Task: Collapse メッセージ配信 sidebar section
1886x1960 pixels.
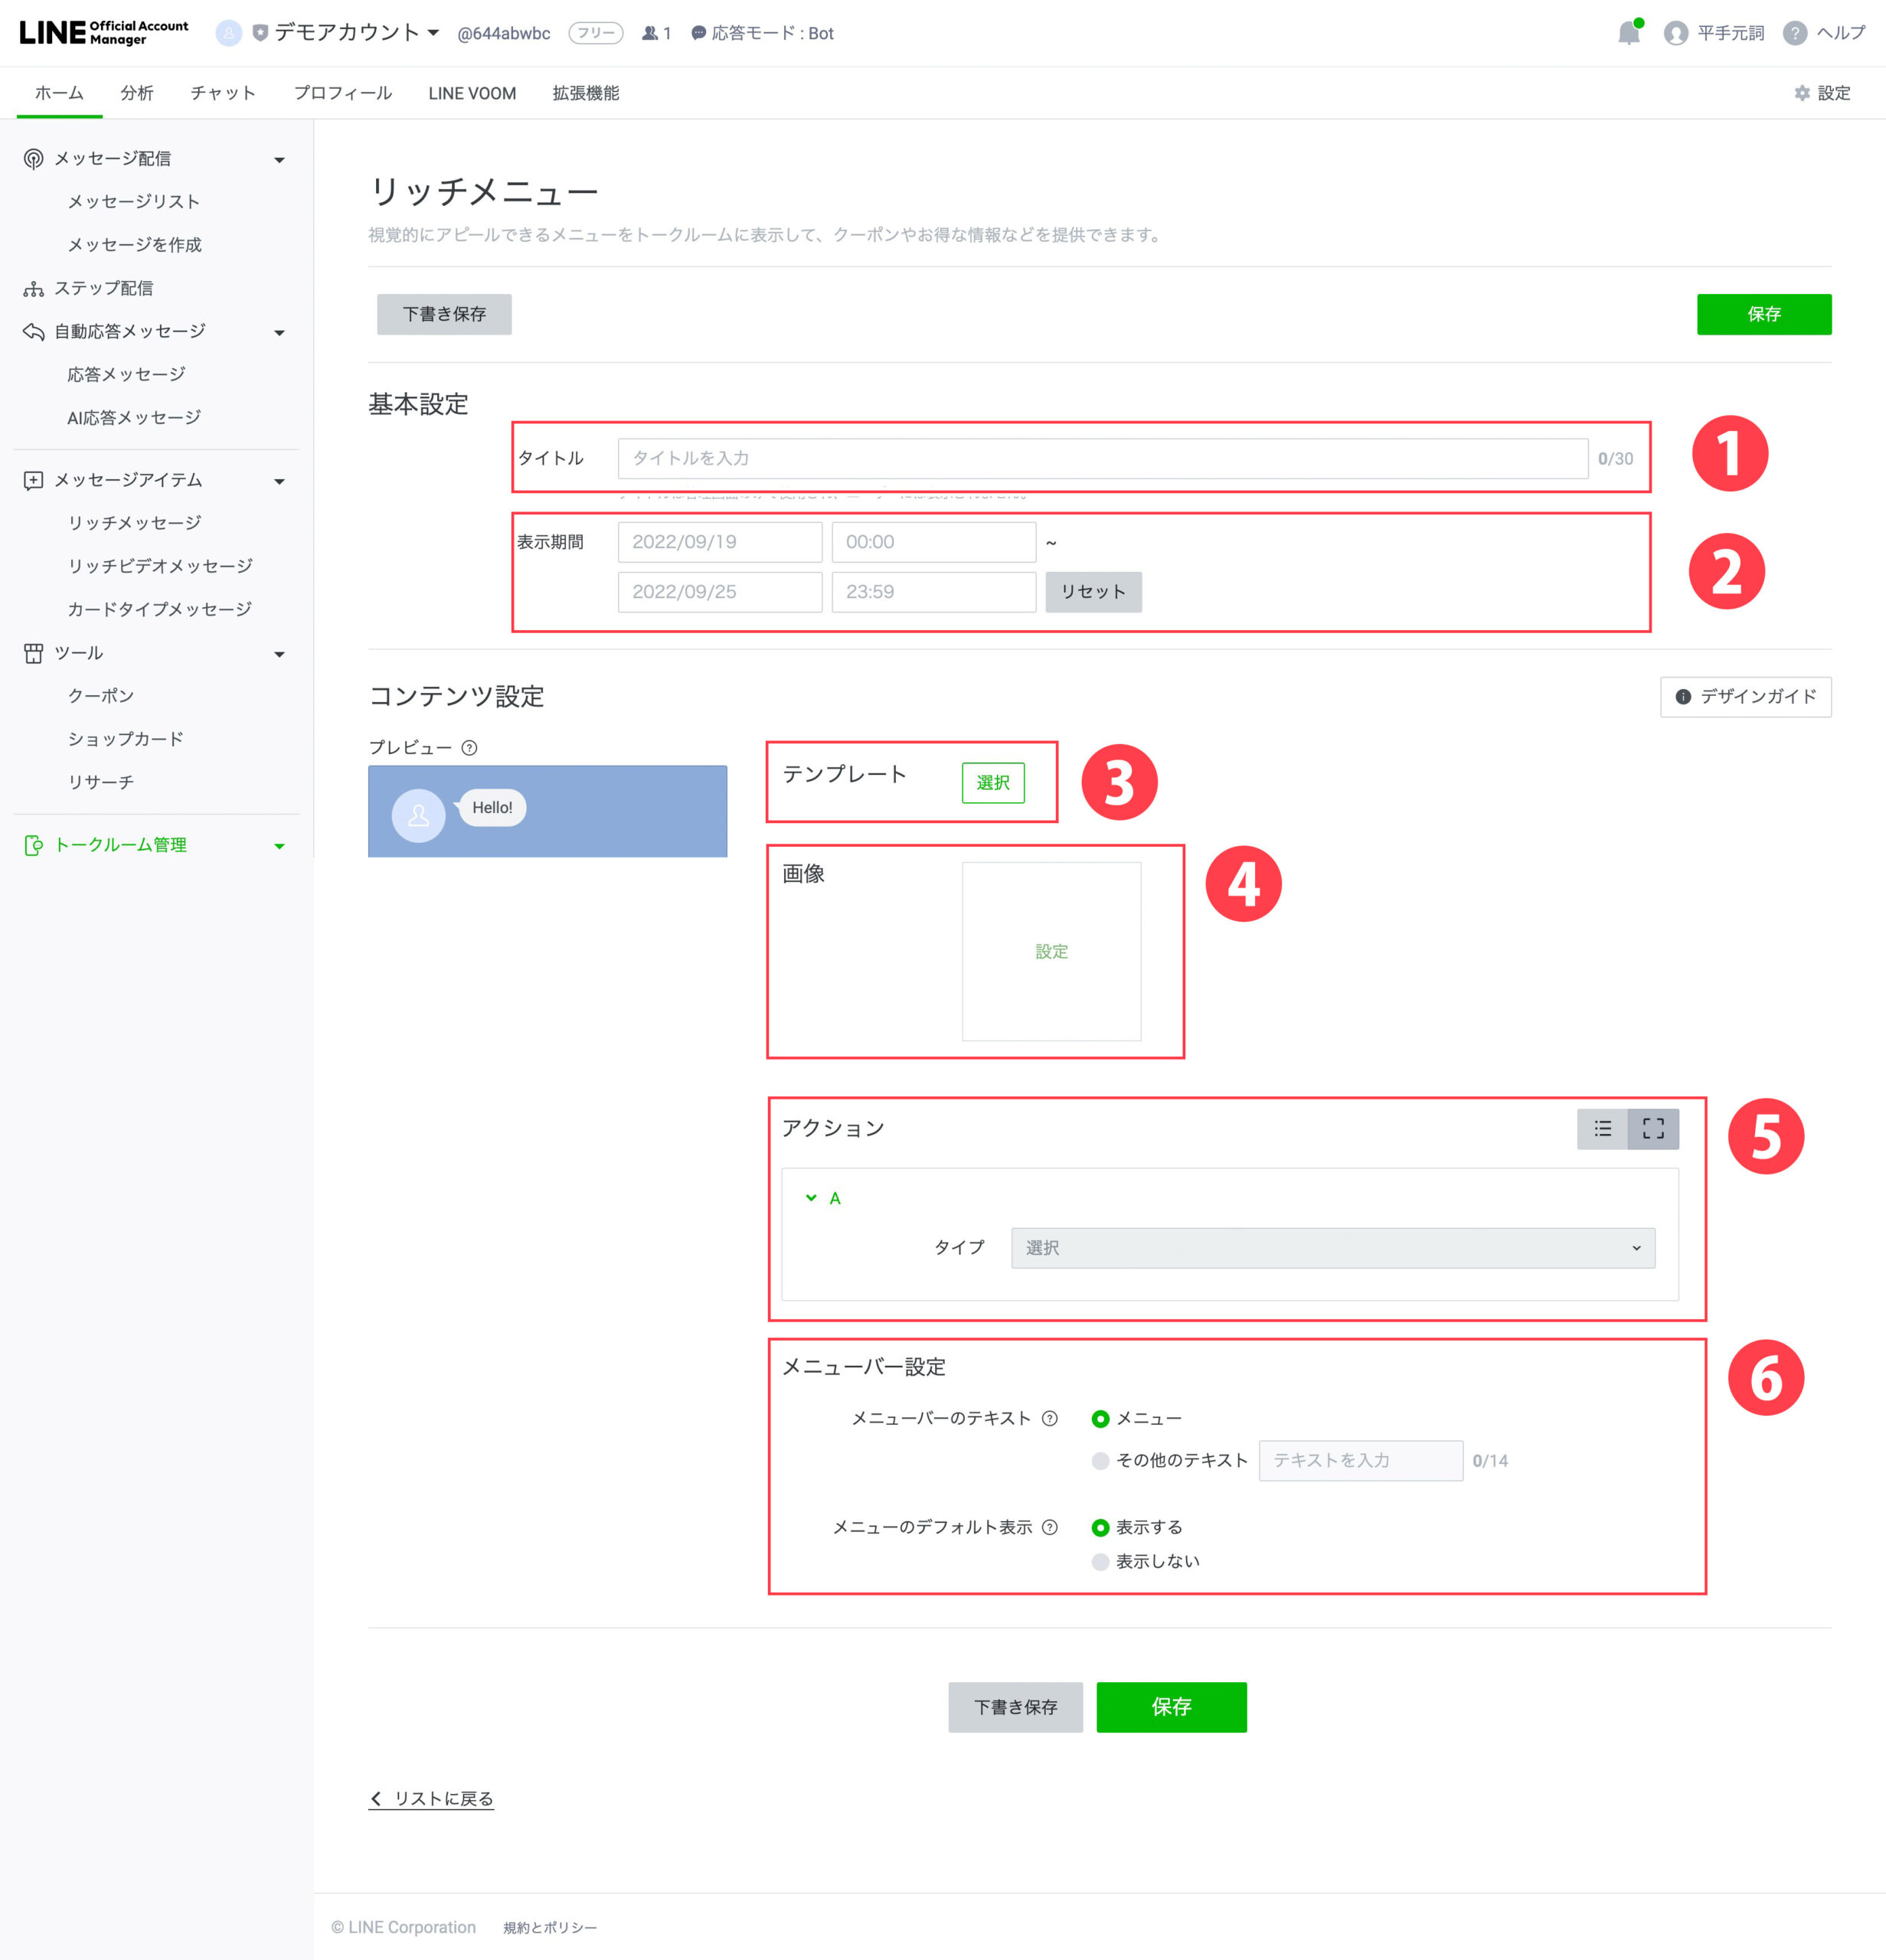Action: pos(279,160)
